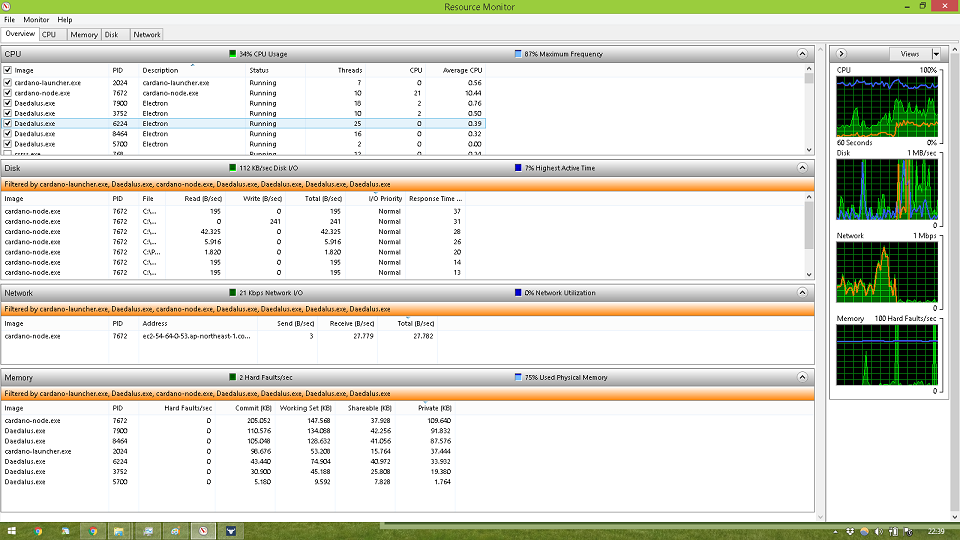The image size is (960, 540).
Task: Sort CPU list by Threads column
Action: [x=350, y=70]
